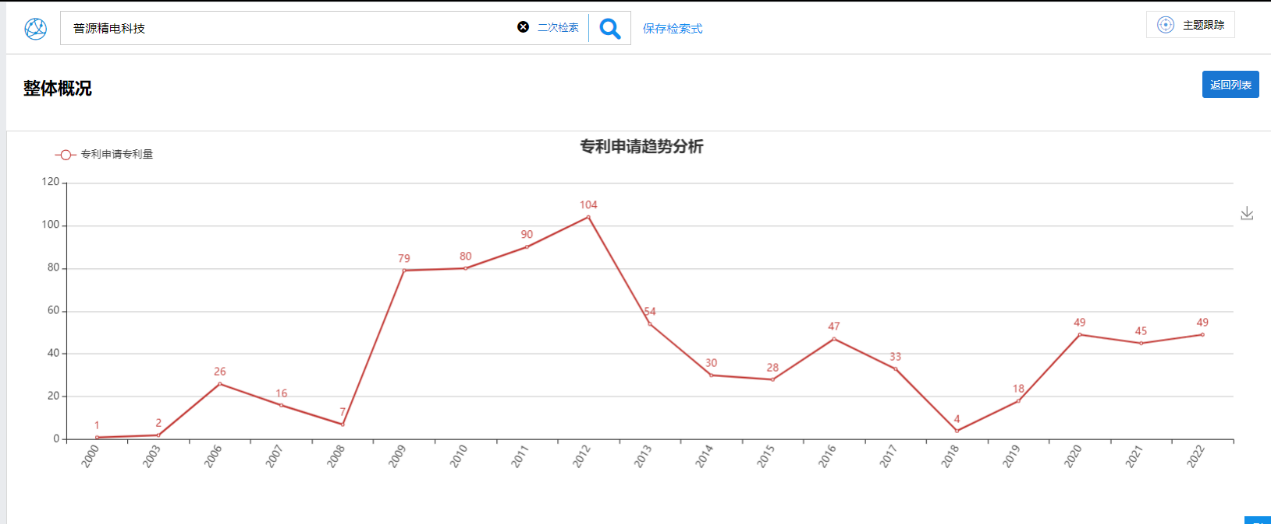
Task: Click the 2013 data point labeled 54
Action: pyautogui.click(x=650, y=323)
